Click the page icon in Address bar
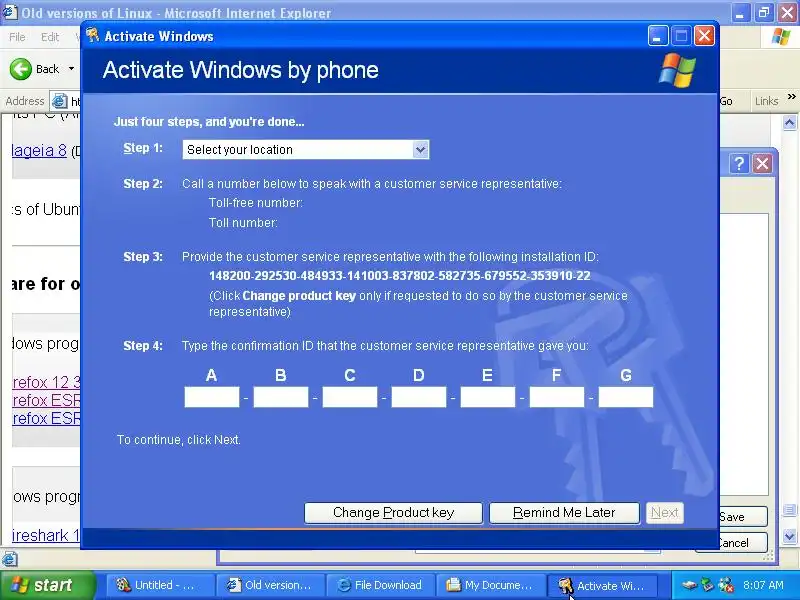800x600 pixels. click(x=60, y=102)
